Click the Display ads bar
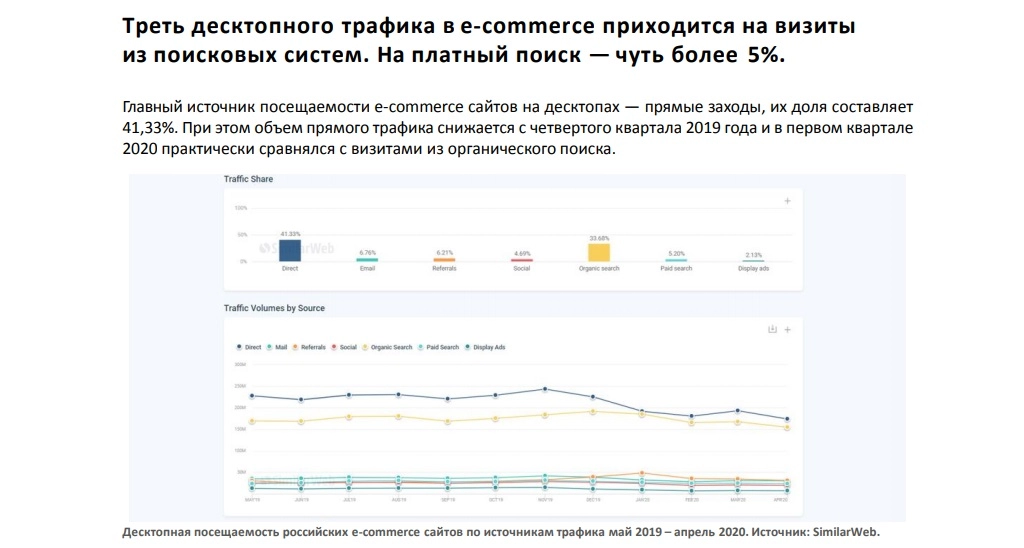 coord(753,261)
